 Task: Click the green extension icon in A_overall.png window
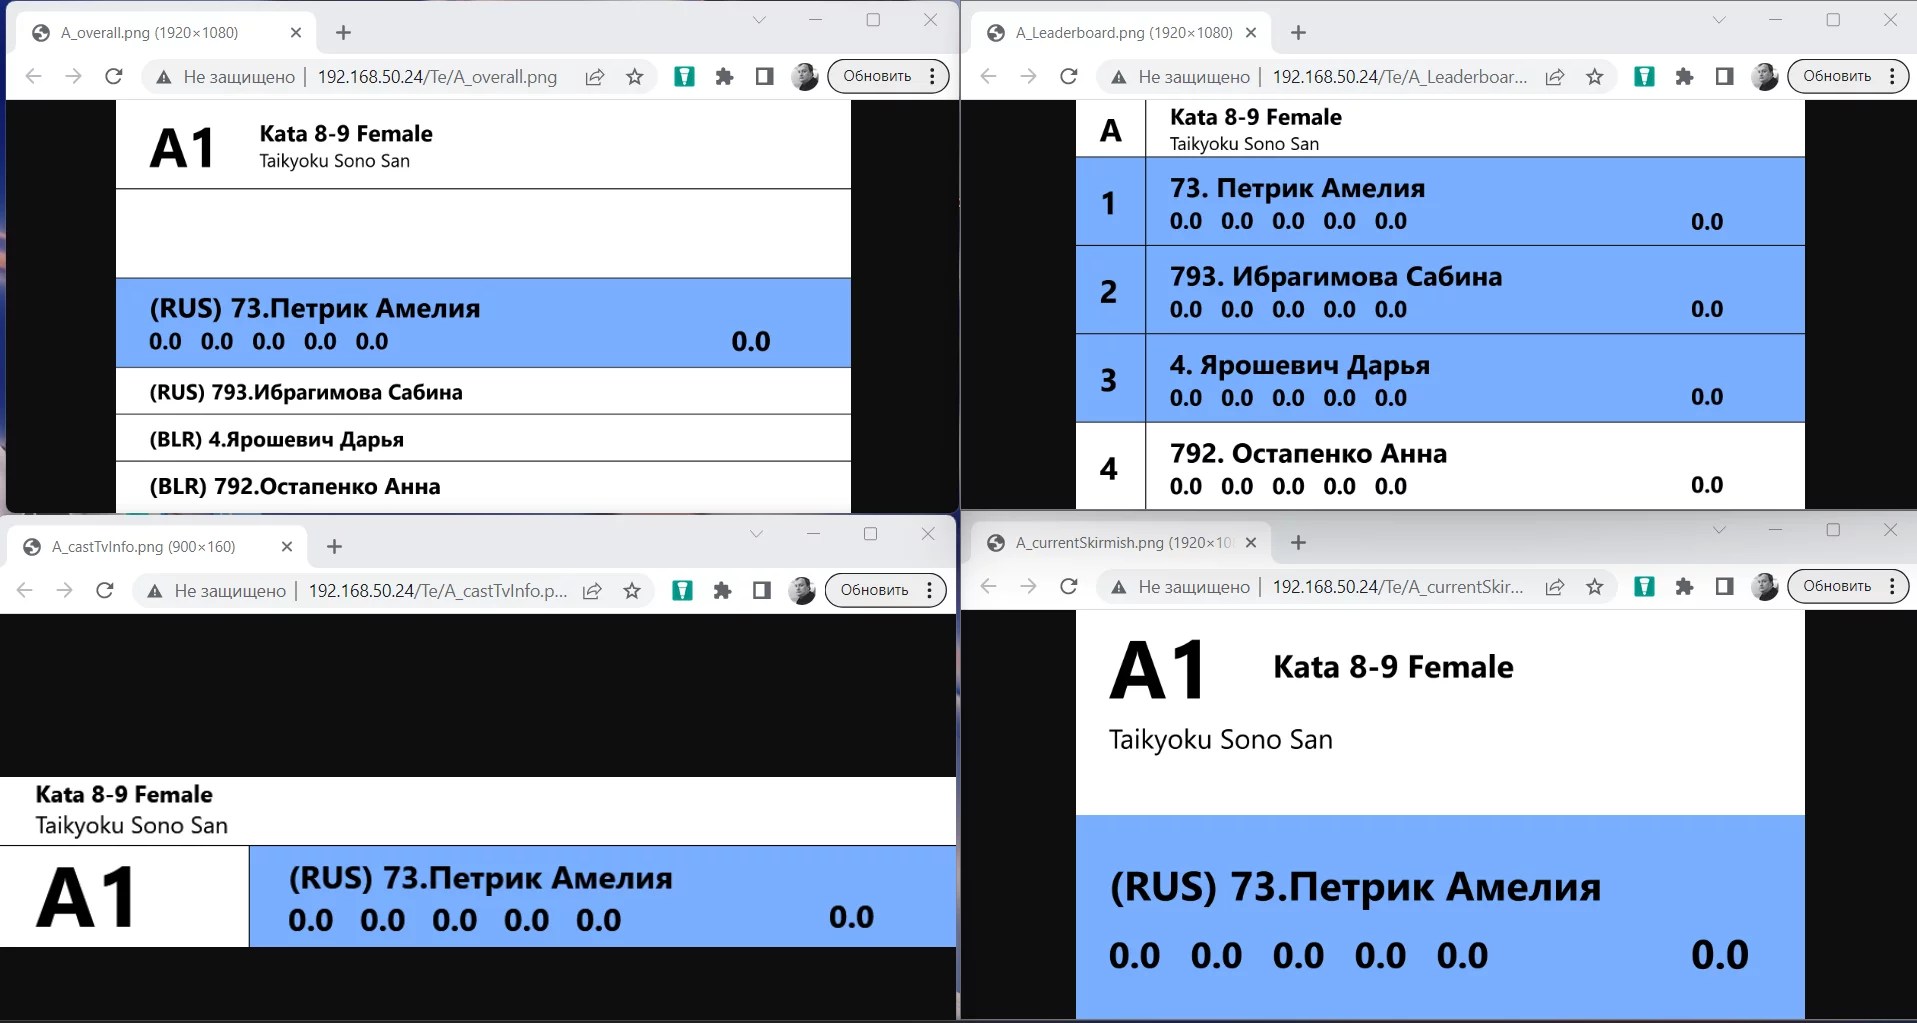tap(684, 77)
